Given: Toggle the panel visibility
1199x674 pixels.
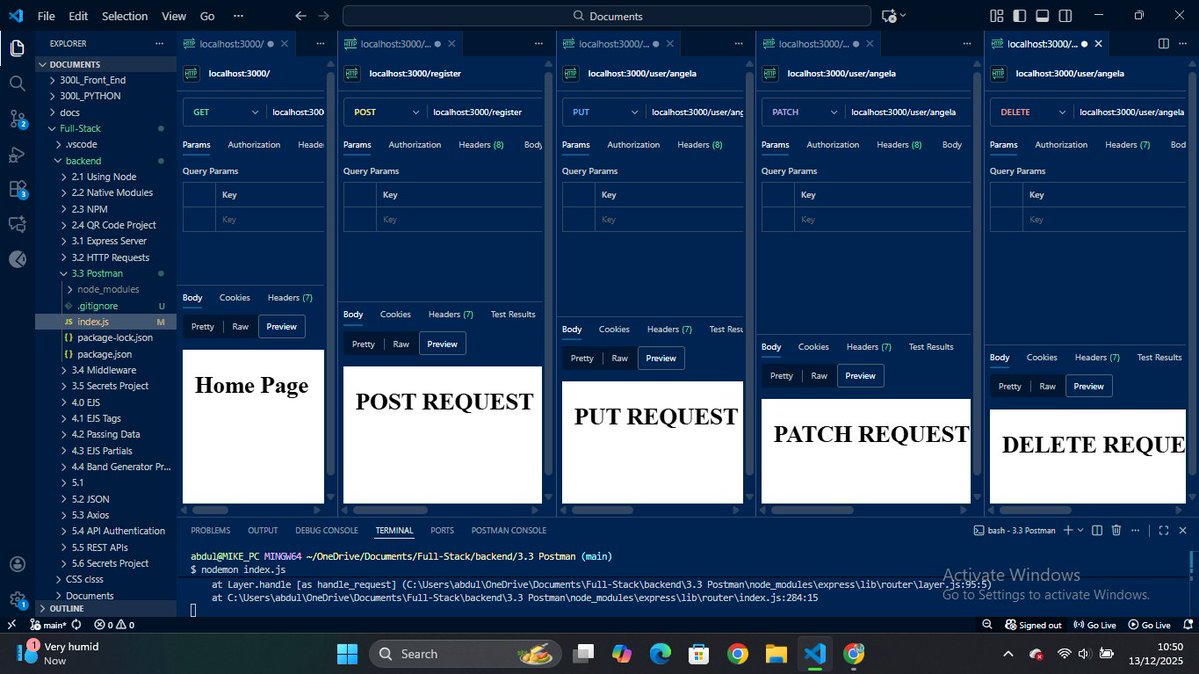Looking at the screenshot, I should point(1042,15).
